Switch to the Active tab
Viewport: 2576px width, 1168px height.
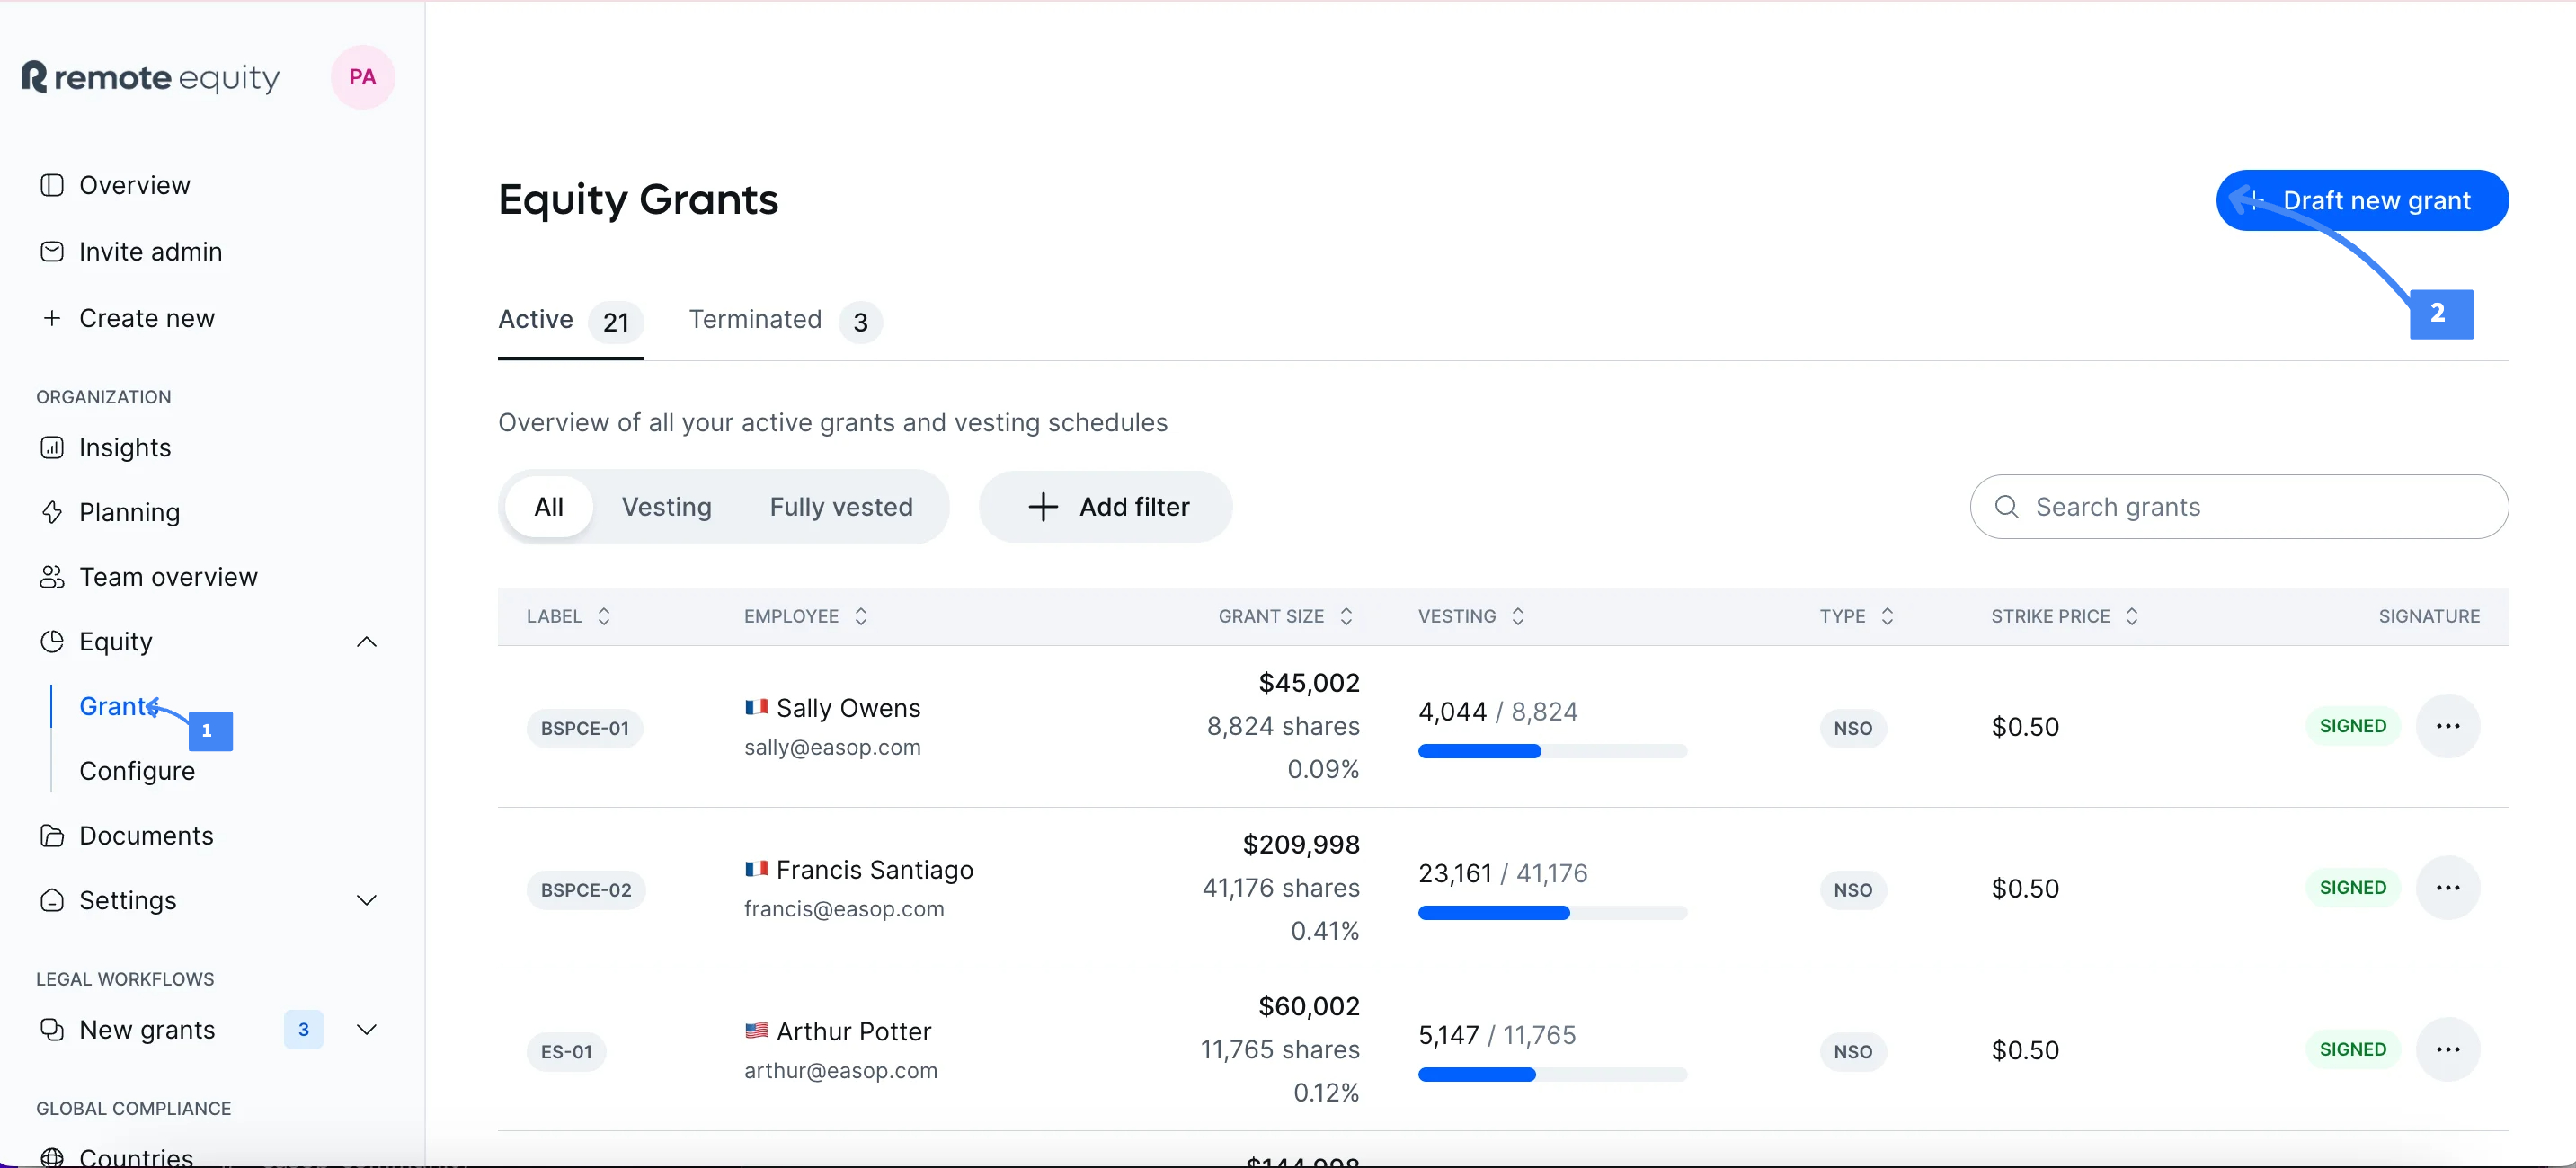(570, 321)
